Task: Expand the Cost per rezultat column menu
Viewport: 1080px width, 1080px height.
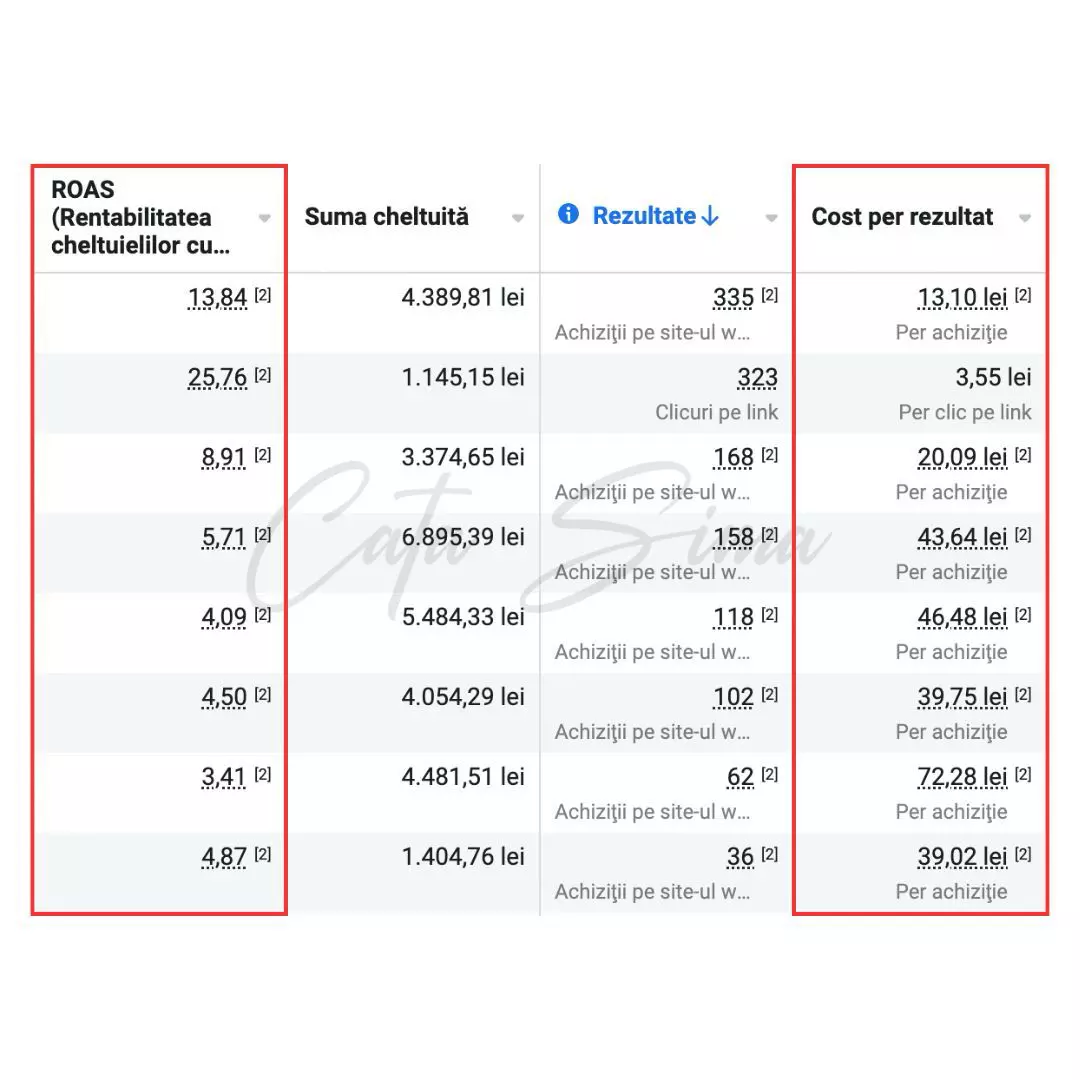Action: click(x=1025, y=218)
